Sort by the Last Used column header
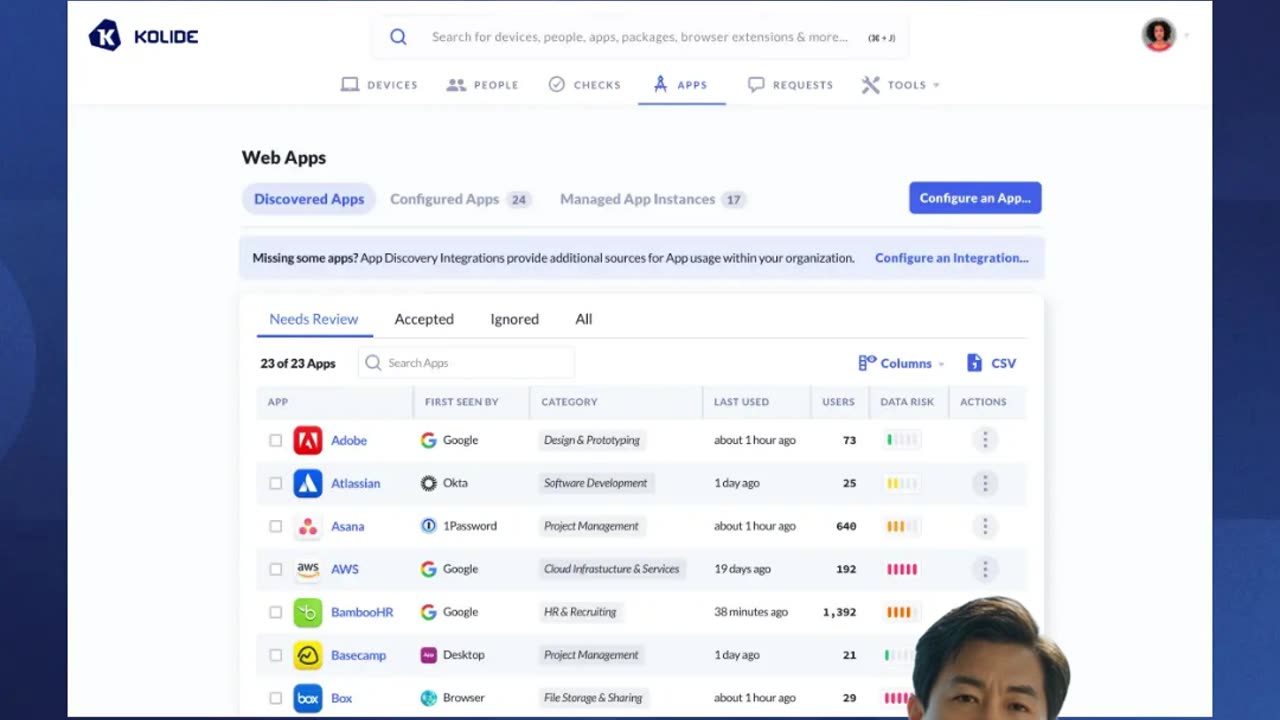The height and width of the screenshot is (720, 1280). [741, 402]
